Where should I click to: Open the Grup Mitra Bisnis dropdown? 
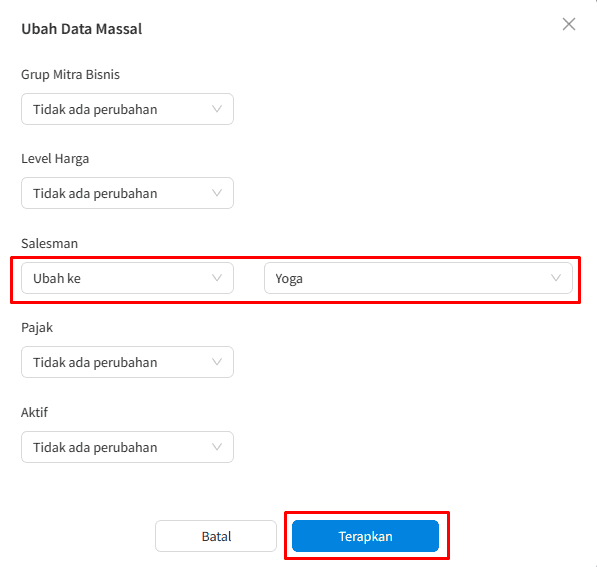pyautogui.click(x=127, y=109)
